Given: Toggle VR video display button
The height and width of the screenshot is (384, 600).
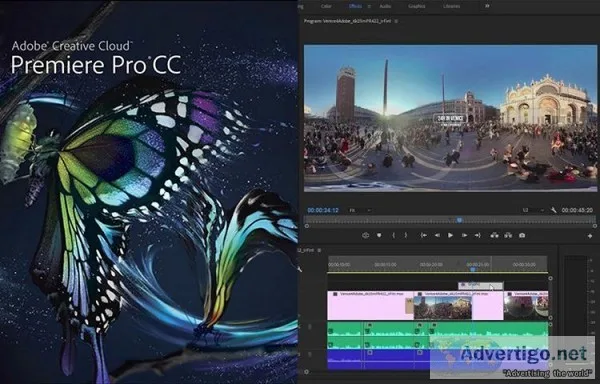Looking at the screenshot, I should 365,236.
